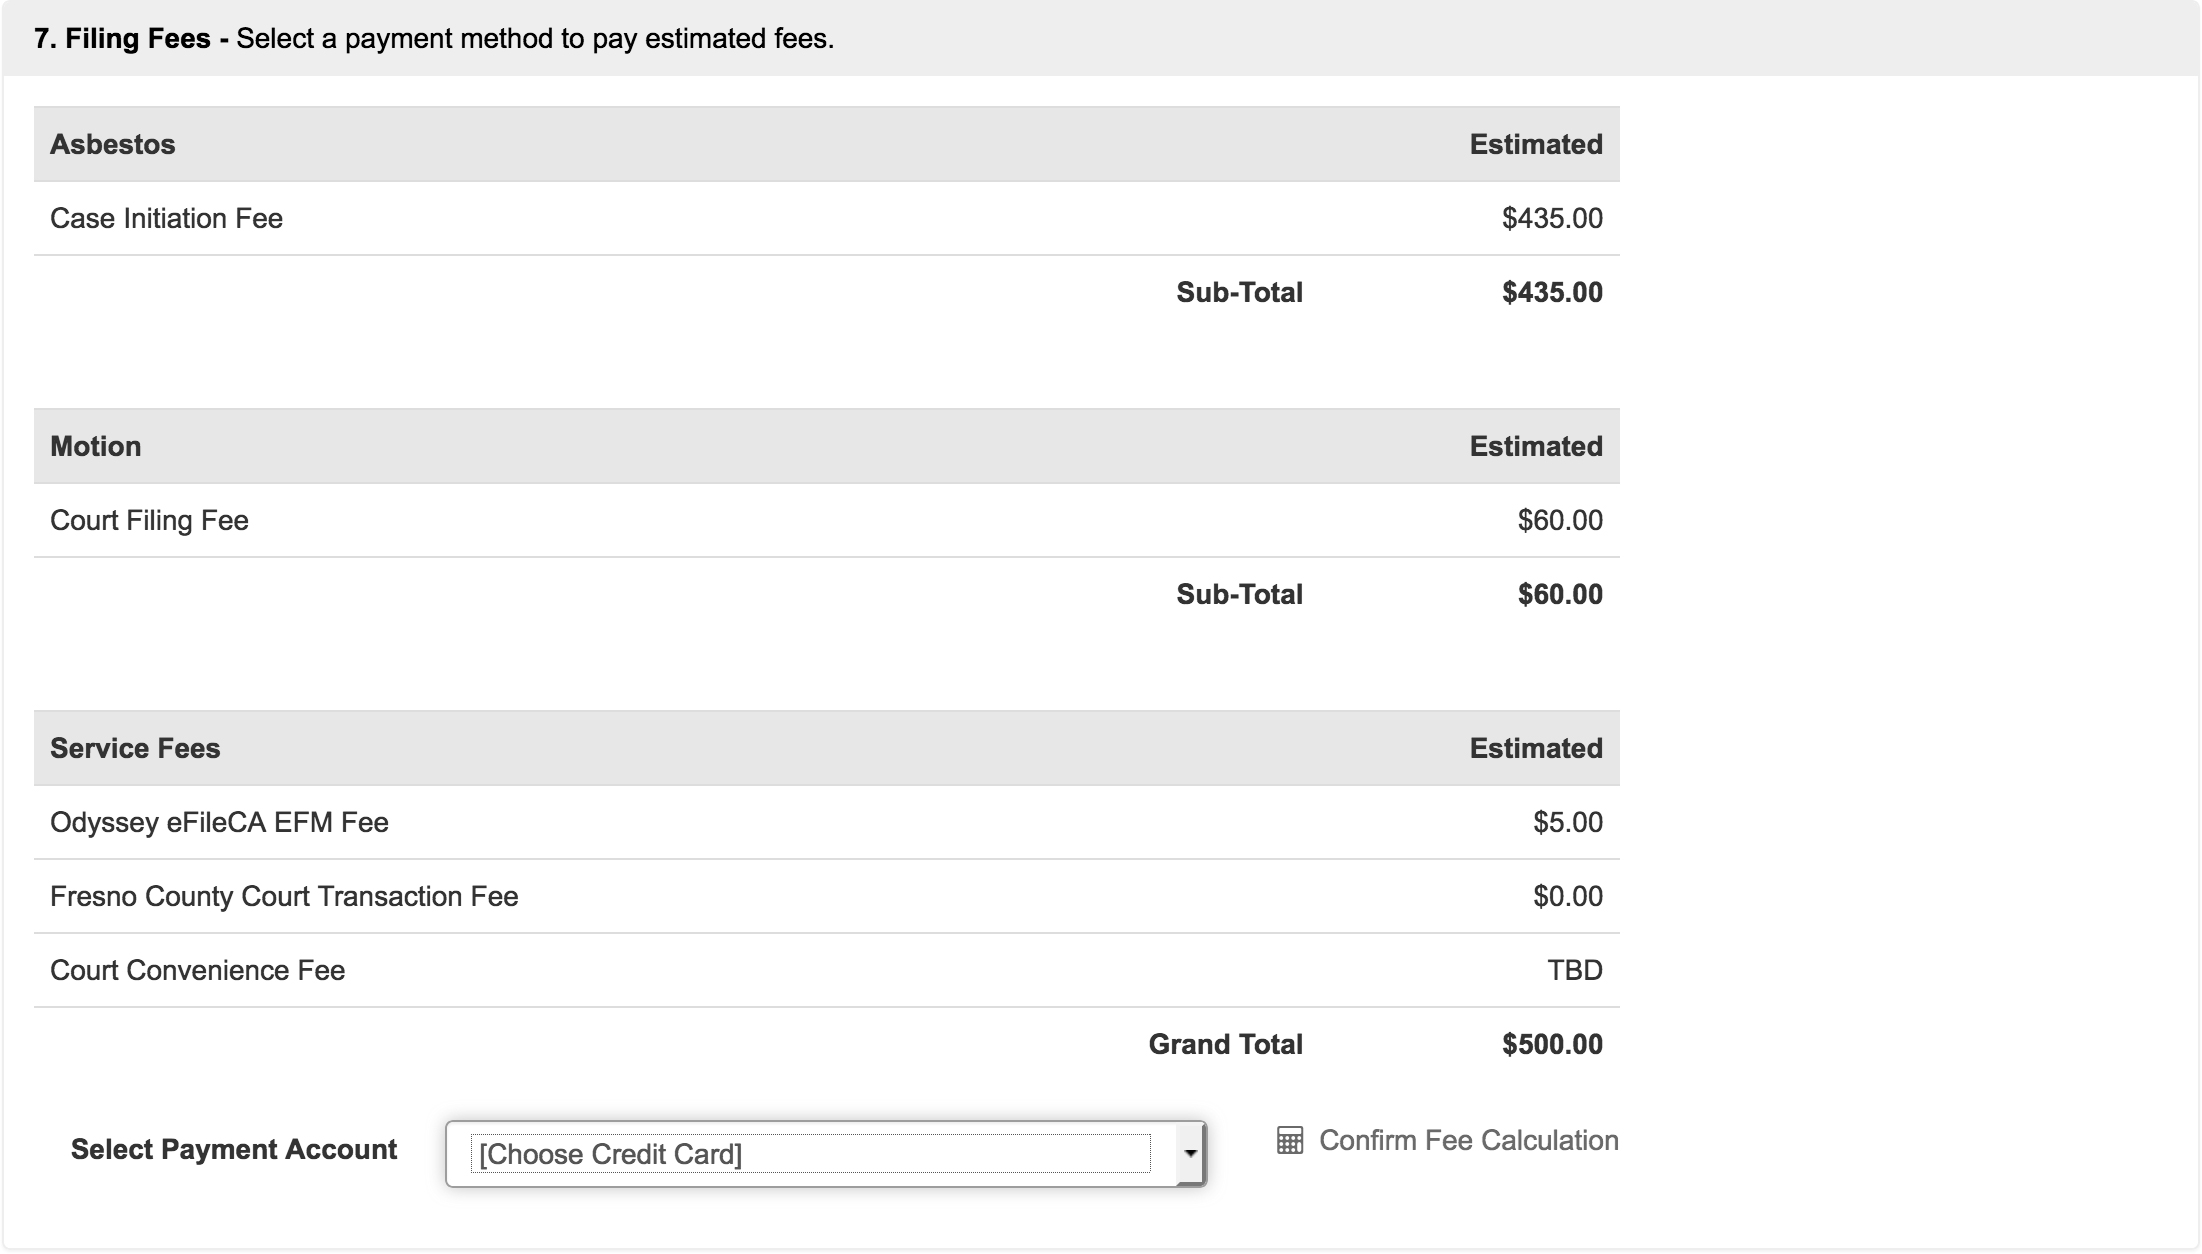This screenshot has width=2202, height=1254.
Task: Click the Grand Total label
Action: coord(1225,1045)
